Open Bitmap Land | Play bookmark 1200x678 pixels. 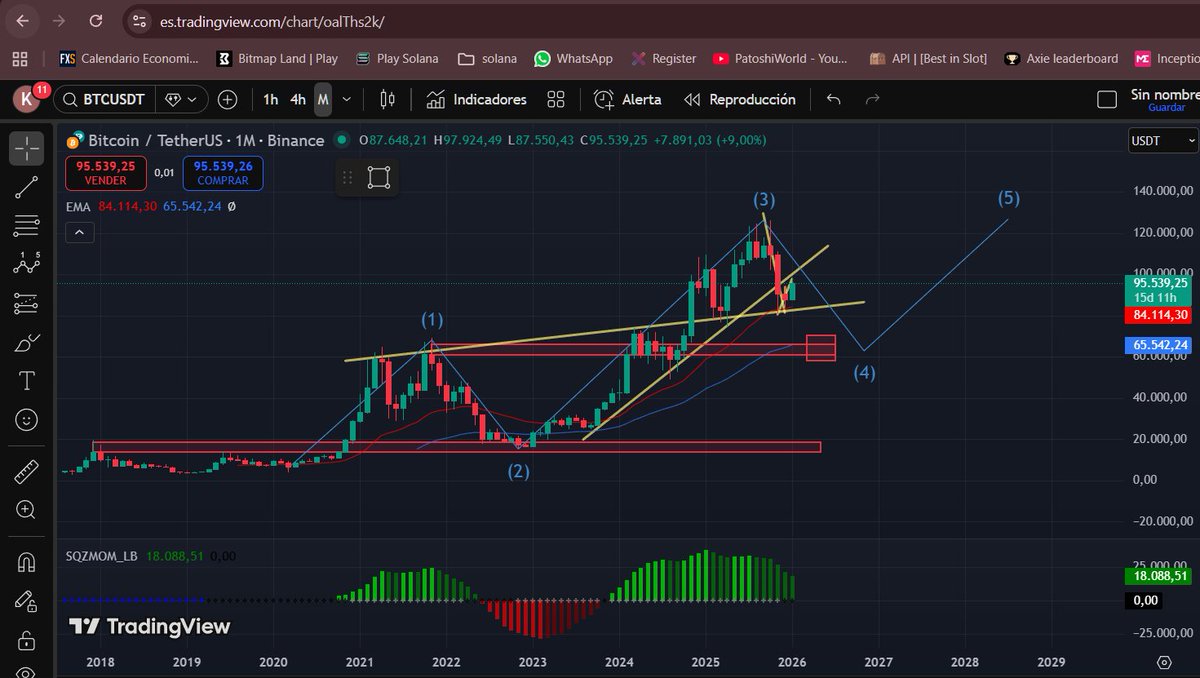tap(277, 58)
